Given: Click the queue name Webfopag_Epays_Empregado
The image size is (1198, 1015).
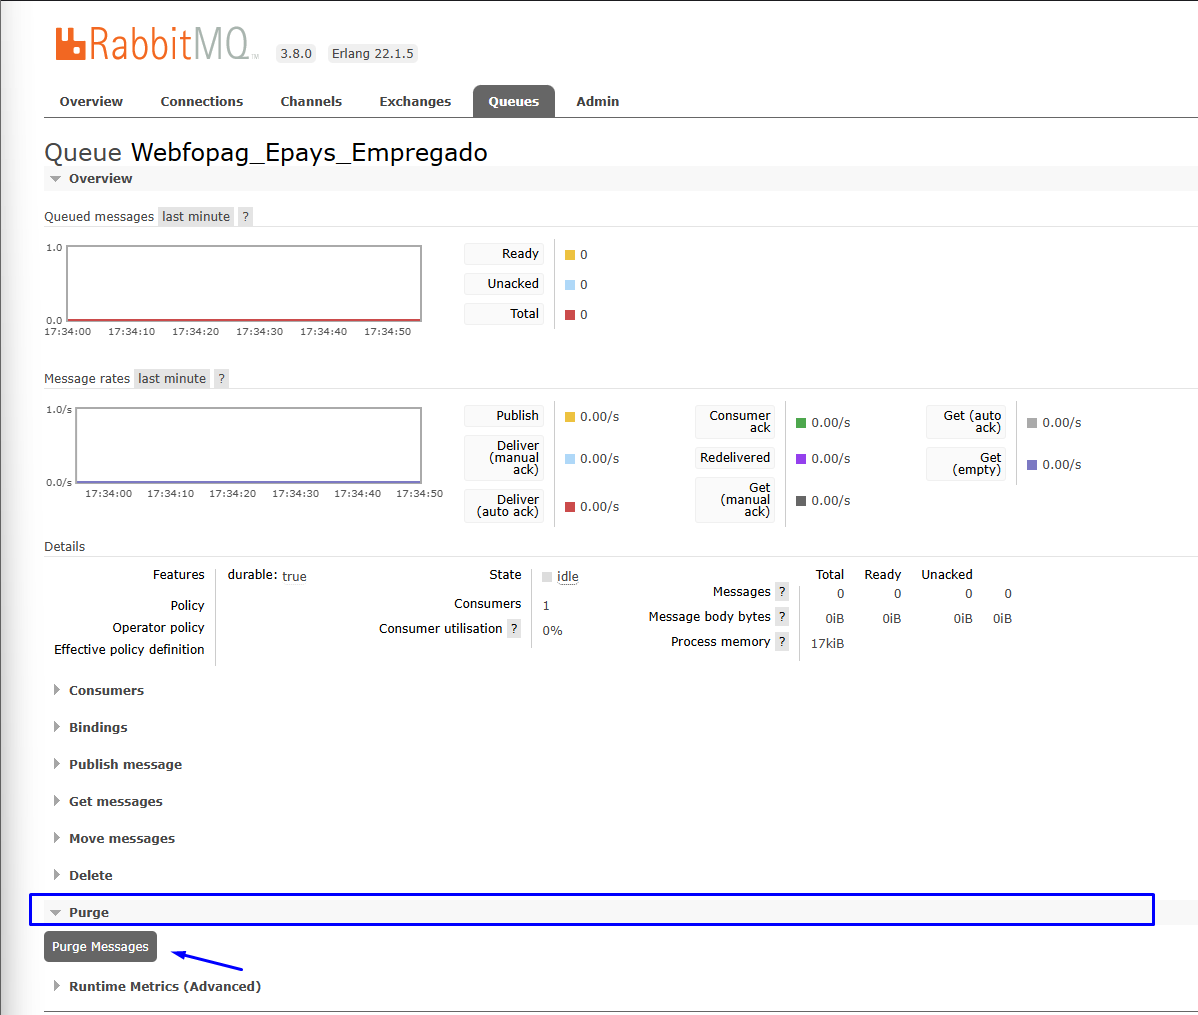Looking at the screenshot, I should pos(309,153).
